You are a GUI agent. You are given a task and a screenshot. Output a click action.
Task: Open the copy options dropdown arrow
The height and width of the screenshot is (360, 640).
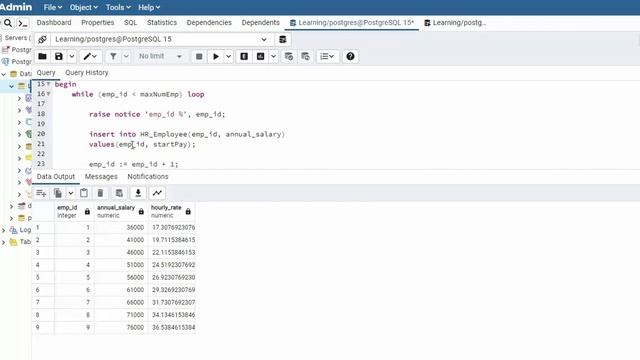(71, 193)
